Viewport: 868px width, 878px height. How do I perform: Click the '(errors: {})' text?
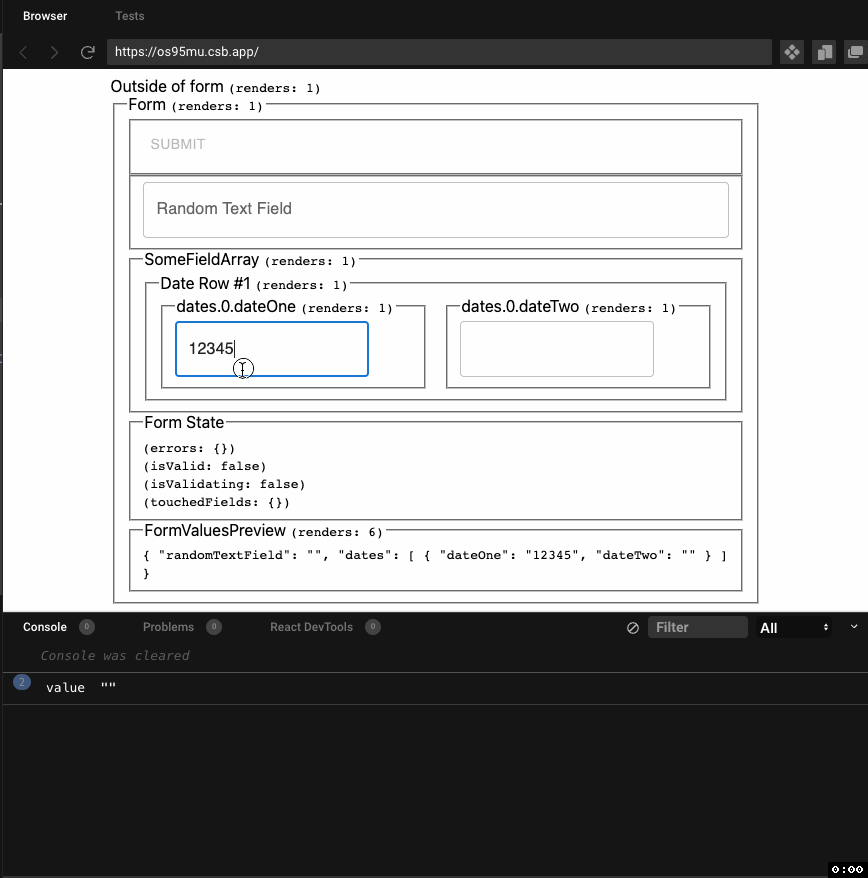189,449
